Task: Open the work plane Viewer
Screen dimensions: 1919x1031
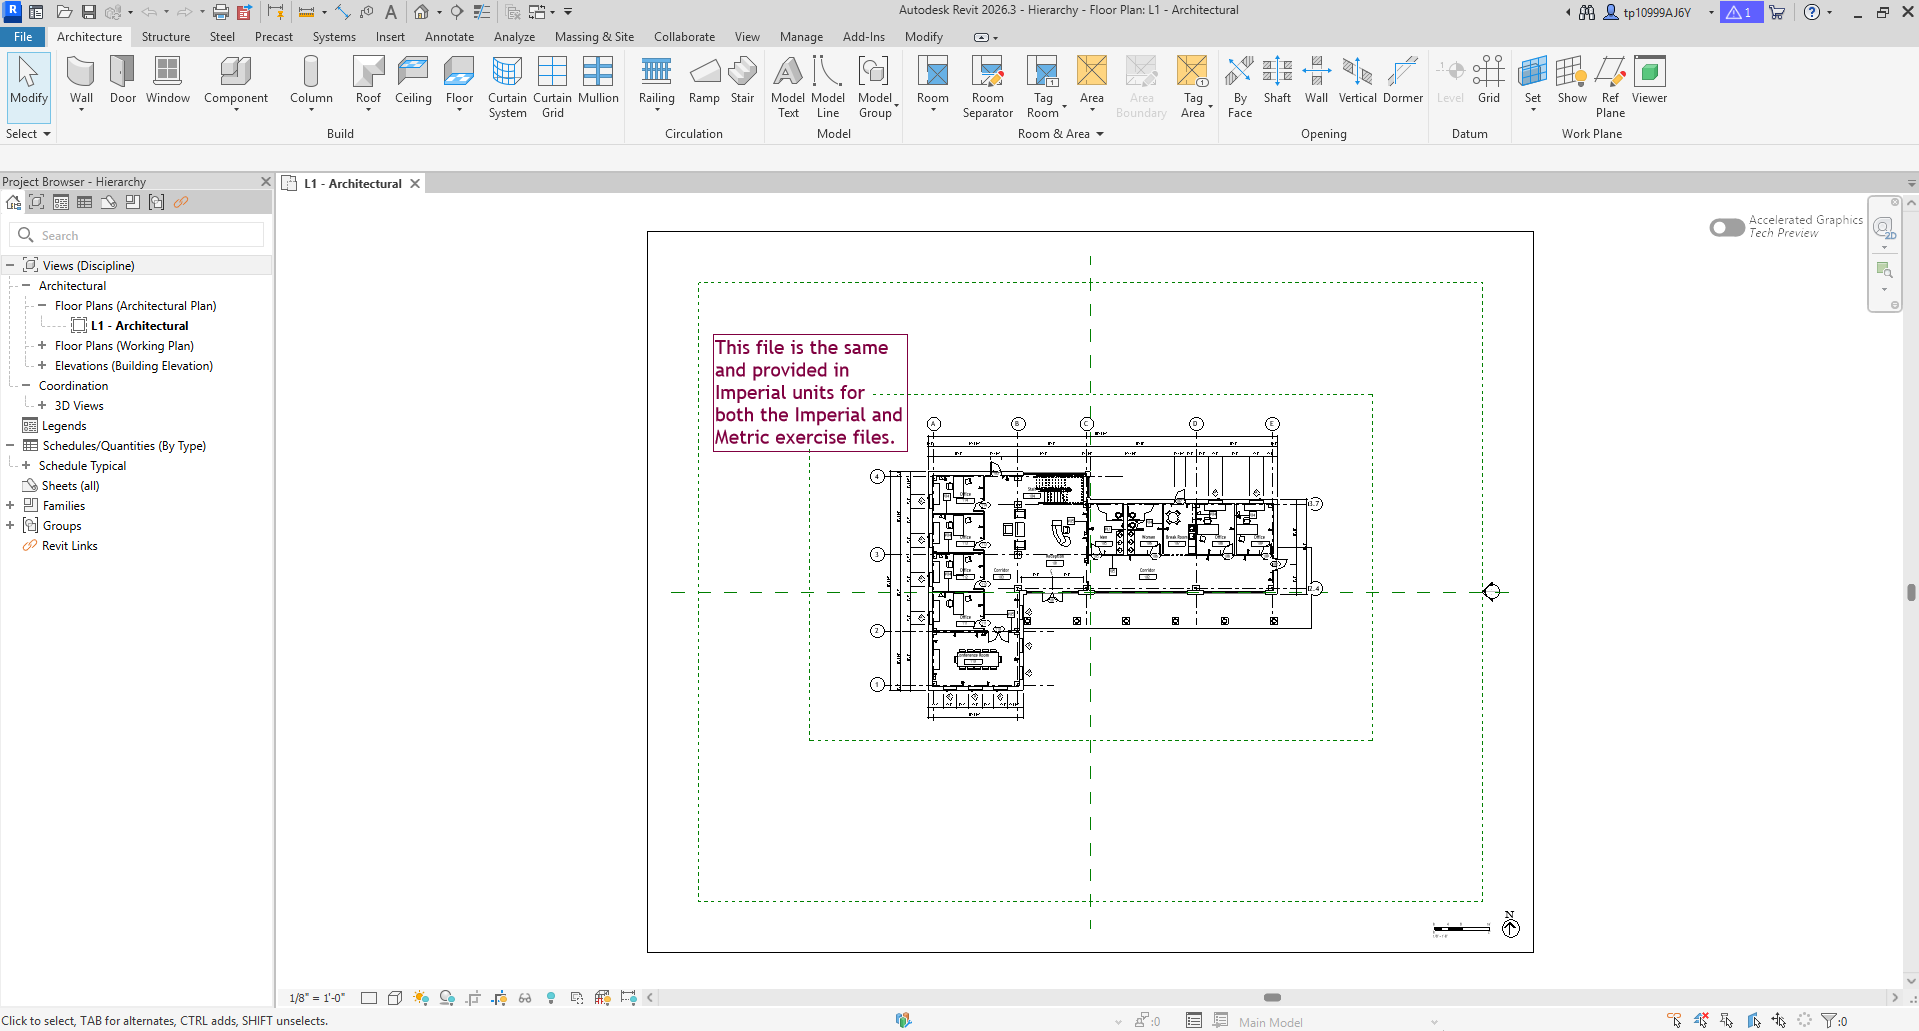Action: point(1649,80)
